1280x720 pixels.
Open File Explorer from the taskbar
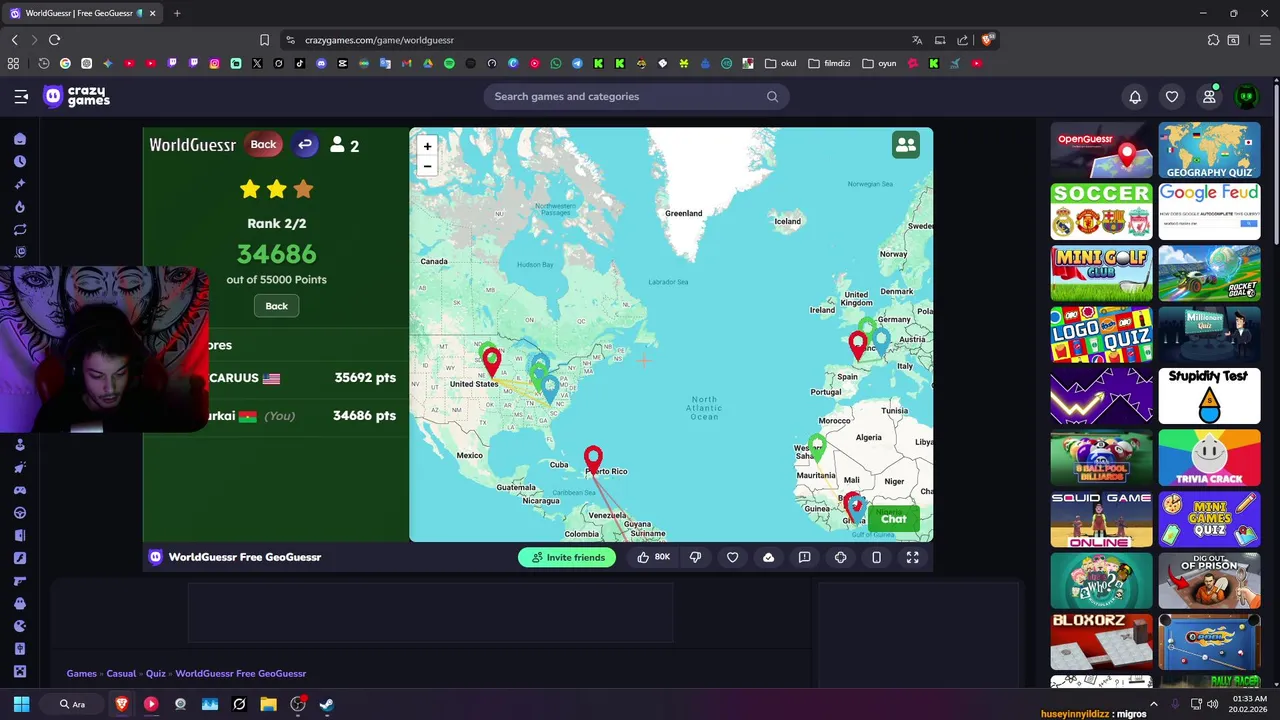(268, 704)
